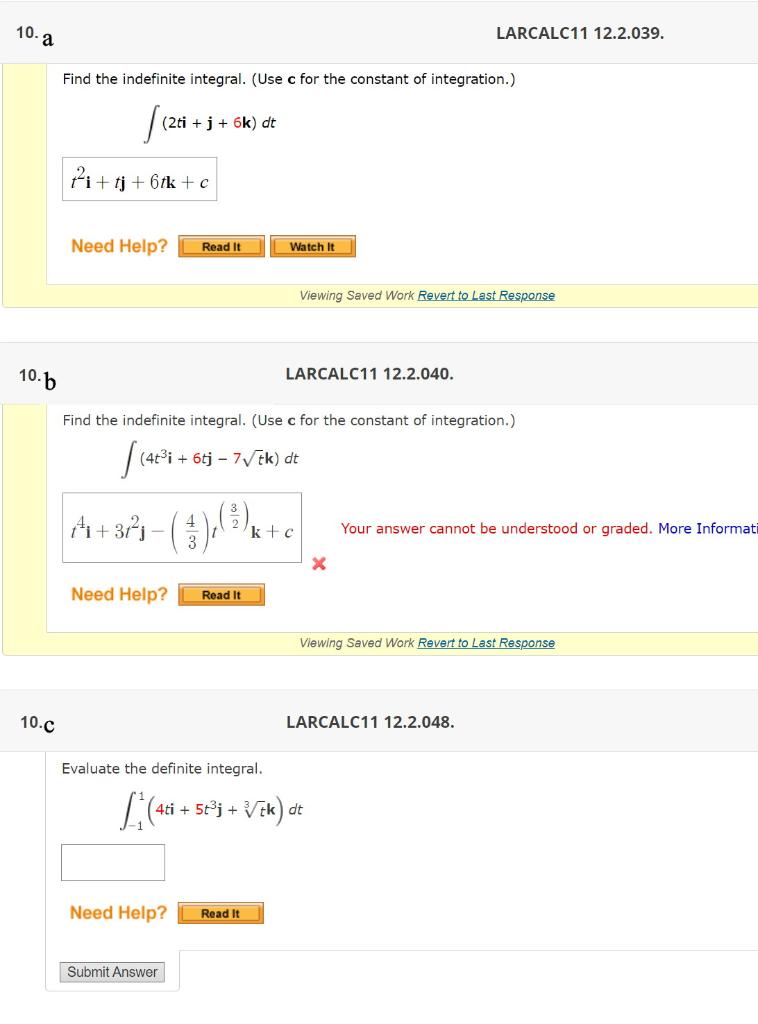Click the Need Help? label in 10c
758x1024 pixels.
coord(118,912)
